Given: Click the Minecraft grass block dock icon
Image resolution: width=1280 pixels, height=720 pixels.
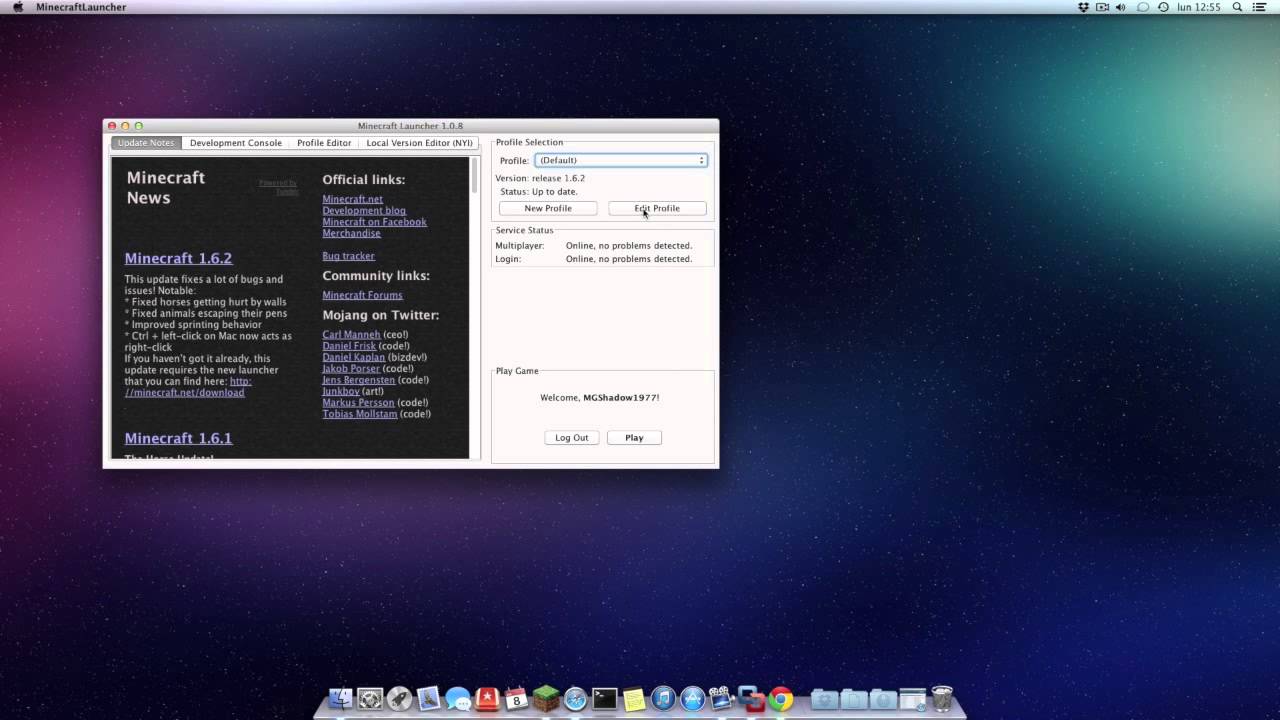Looking at the screenshot, I should pyautogui.click(x=546, y=698).
